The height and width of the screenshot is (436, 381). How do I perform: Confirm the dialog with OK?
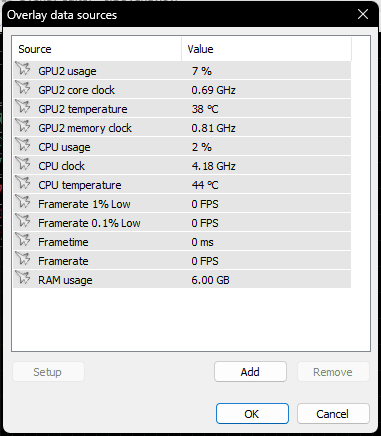pyautogui.click(x=252, y=414)
